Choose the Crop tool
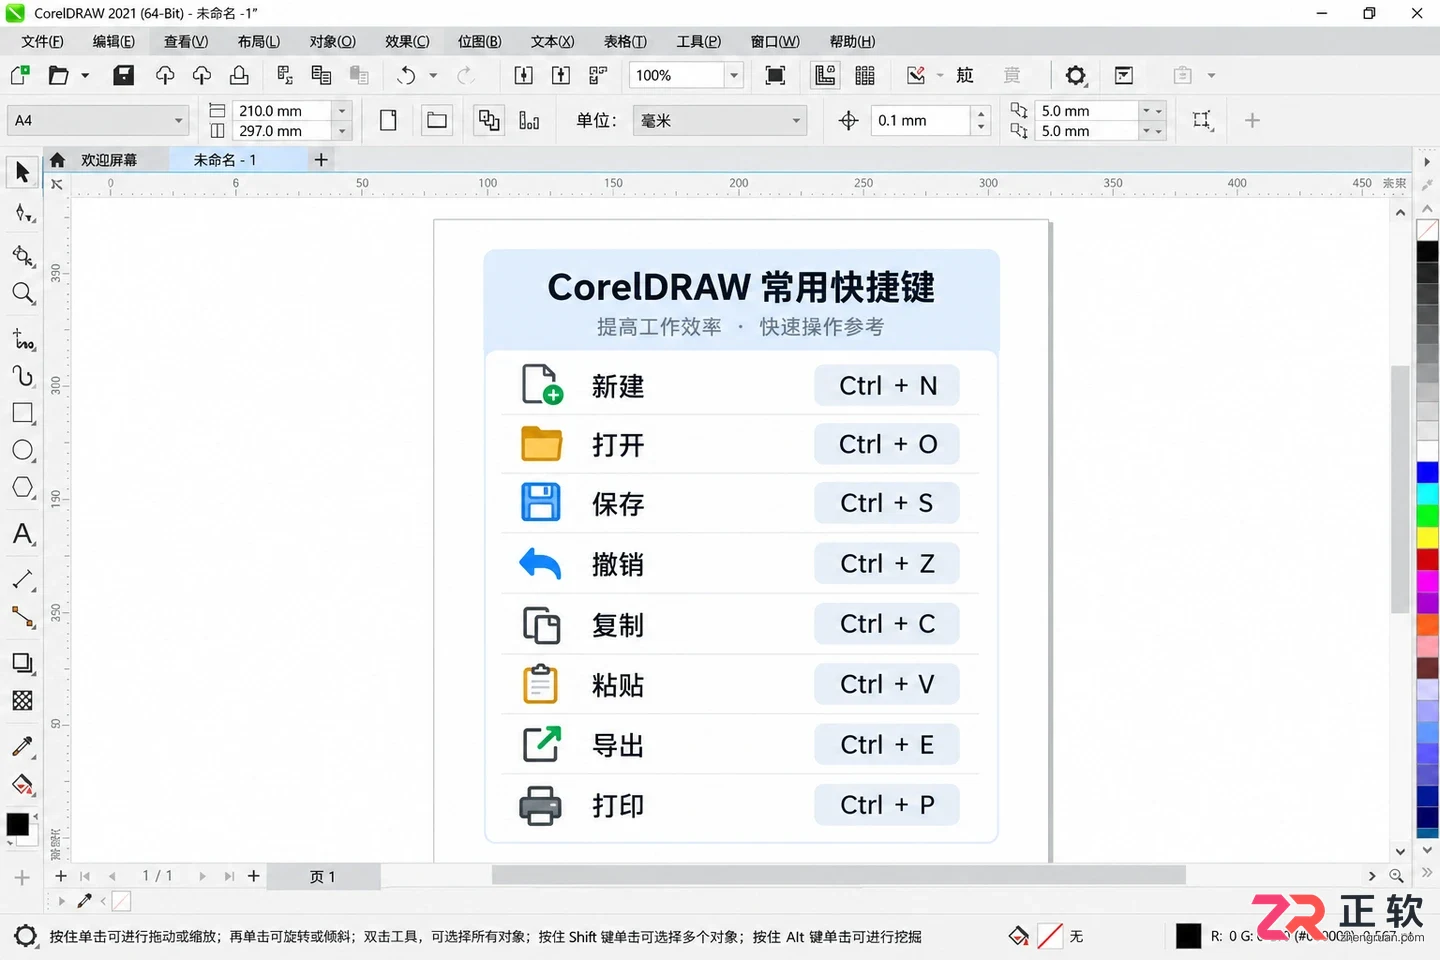 pyautogui.click(x=22, y=255)
